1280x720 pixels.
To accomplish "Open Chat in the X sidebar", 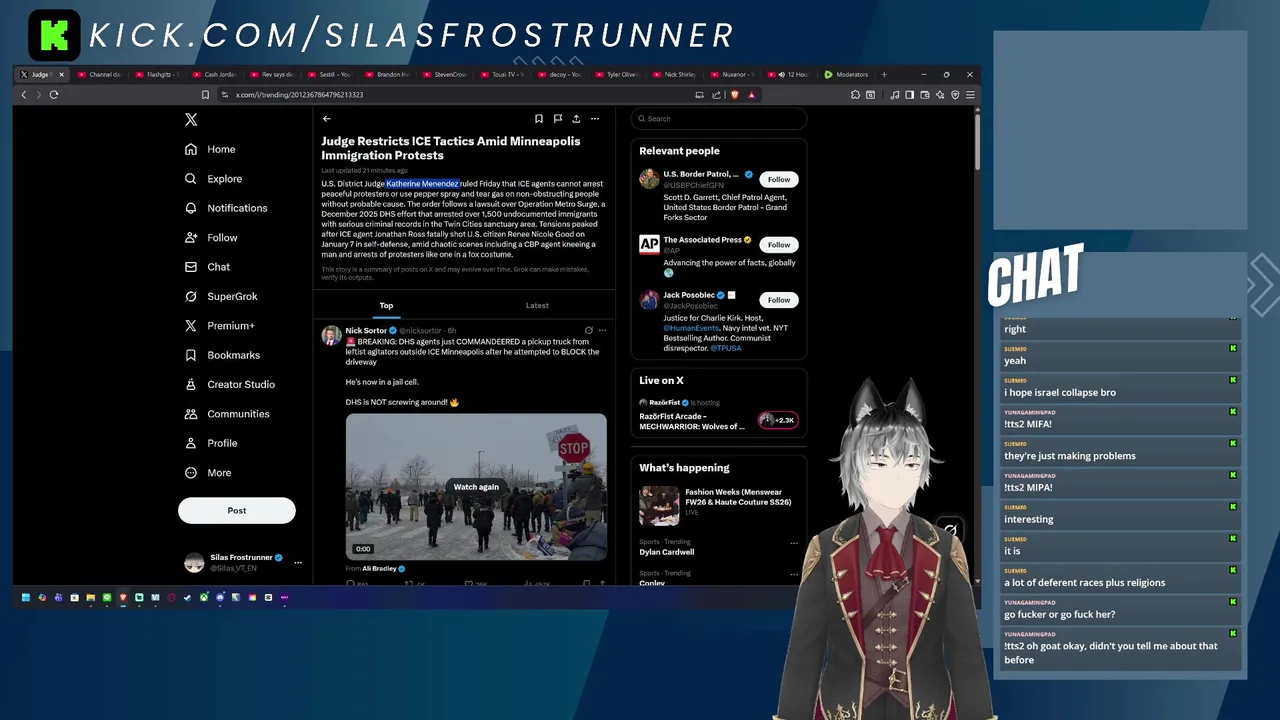I will (208, 267).
